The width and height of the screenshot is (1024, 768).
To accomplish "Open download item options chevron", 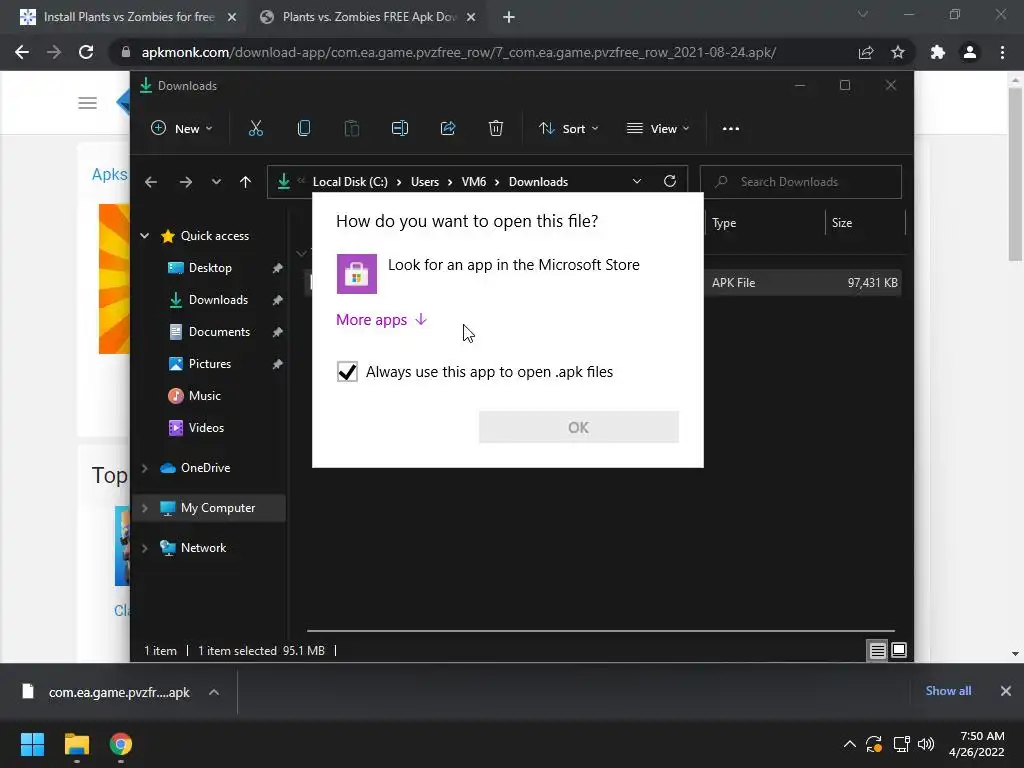I will [x=214, y=692].
